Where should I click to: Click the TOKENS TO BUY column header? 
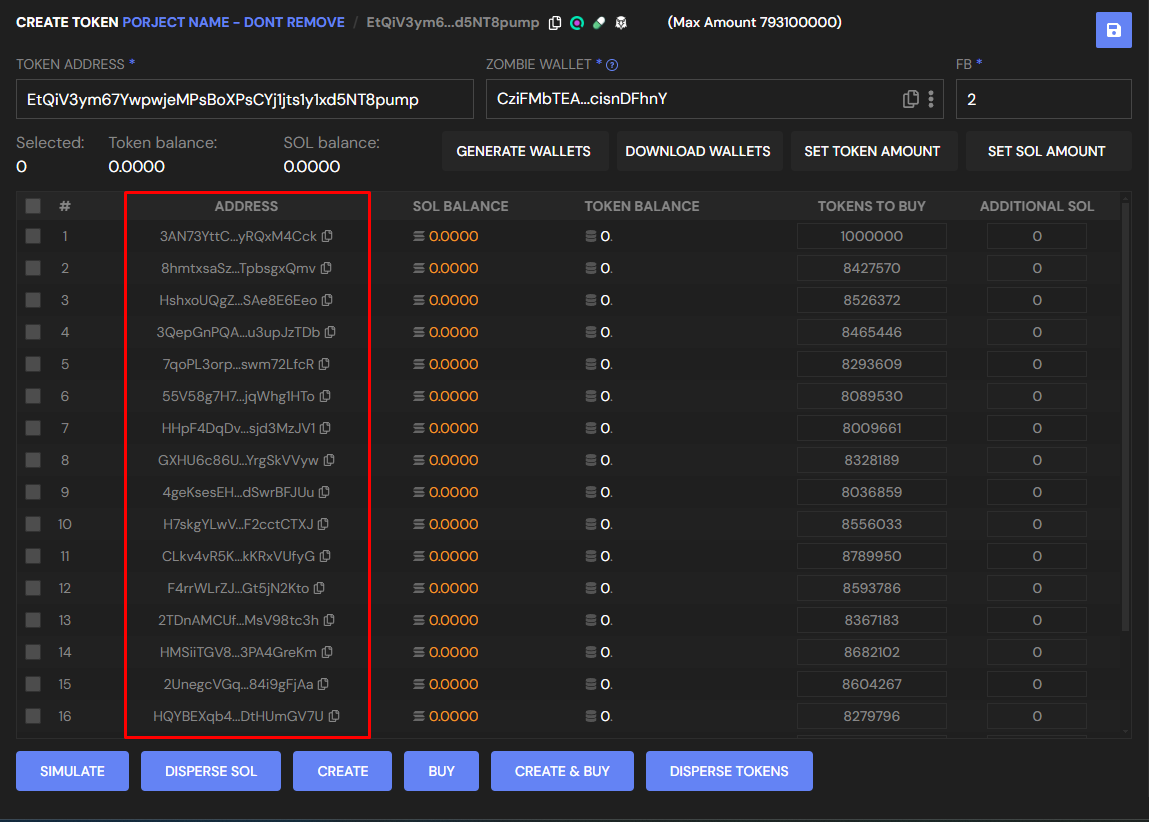point(871,206)
